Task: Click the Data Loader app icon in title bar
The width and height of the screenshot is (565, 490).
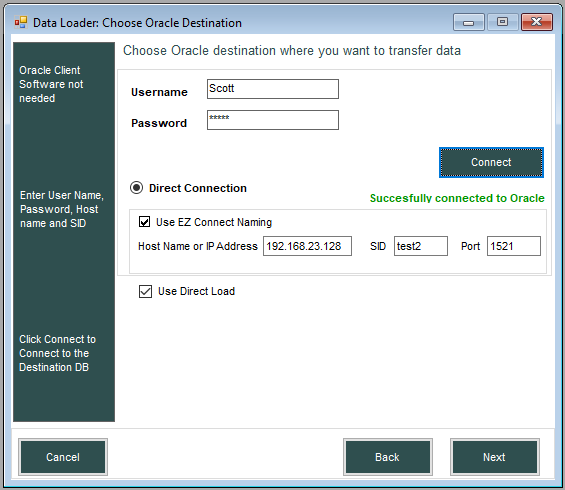Action: point(21,22)
